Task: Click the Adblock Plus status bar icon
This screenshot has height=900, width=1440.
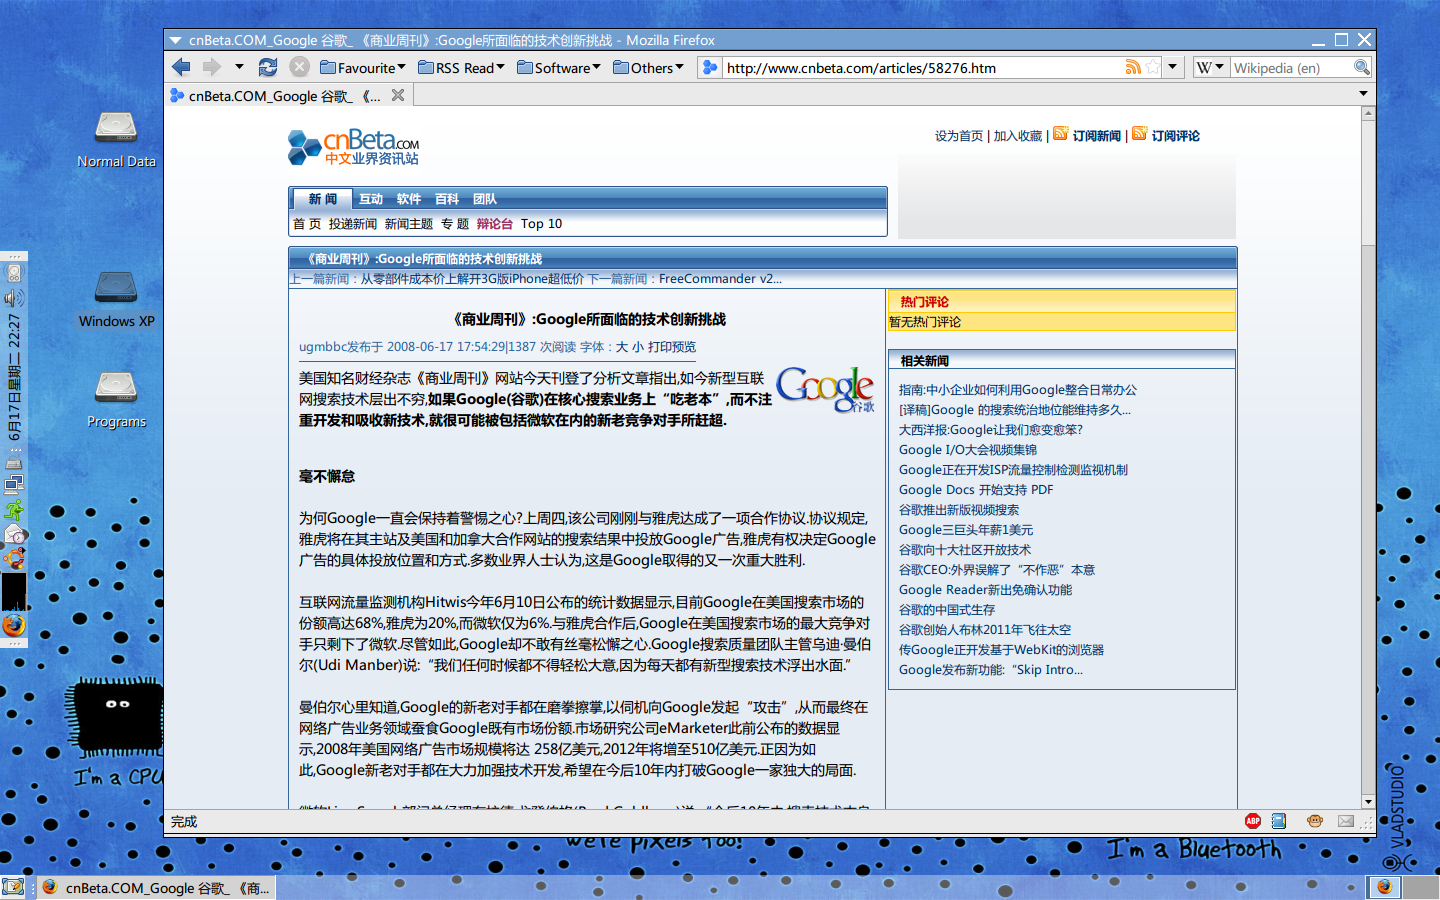Action: [x=1253, y=821]
